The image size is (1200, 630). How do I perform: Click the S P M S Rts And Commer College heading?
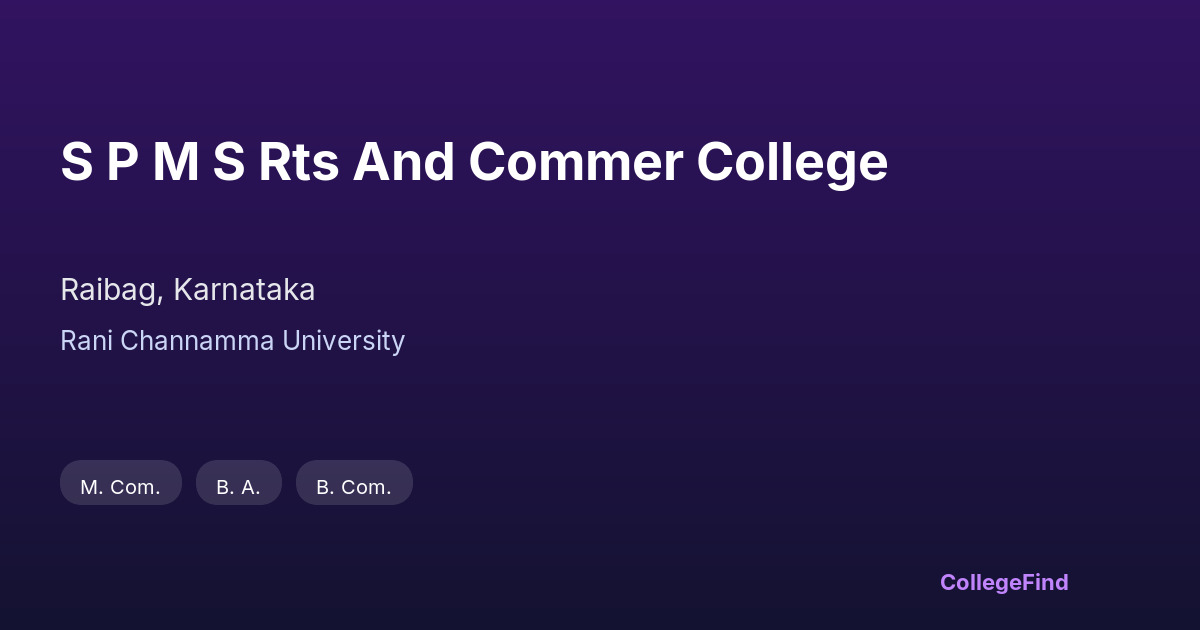(474, 162)
